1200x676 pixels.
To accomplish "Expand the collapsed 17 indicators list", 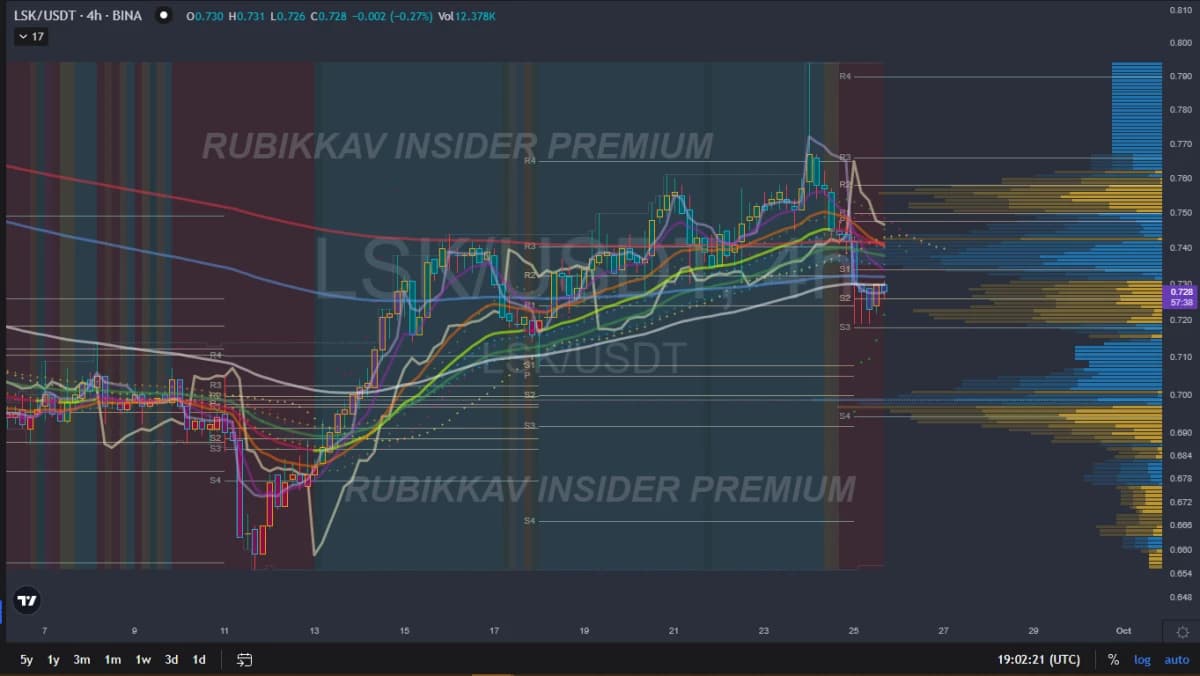I will pos(31,37).
